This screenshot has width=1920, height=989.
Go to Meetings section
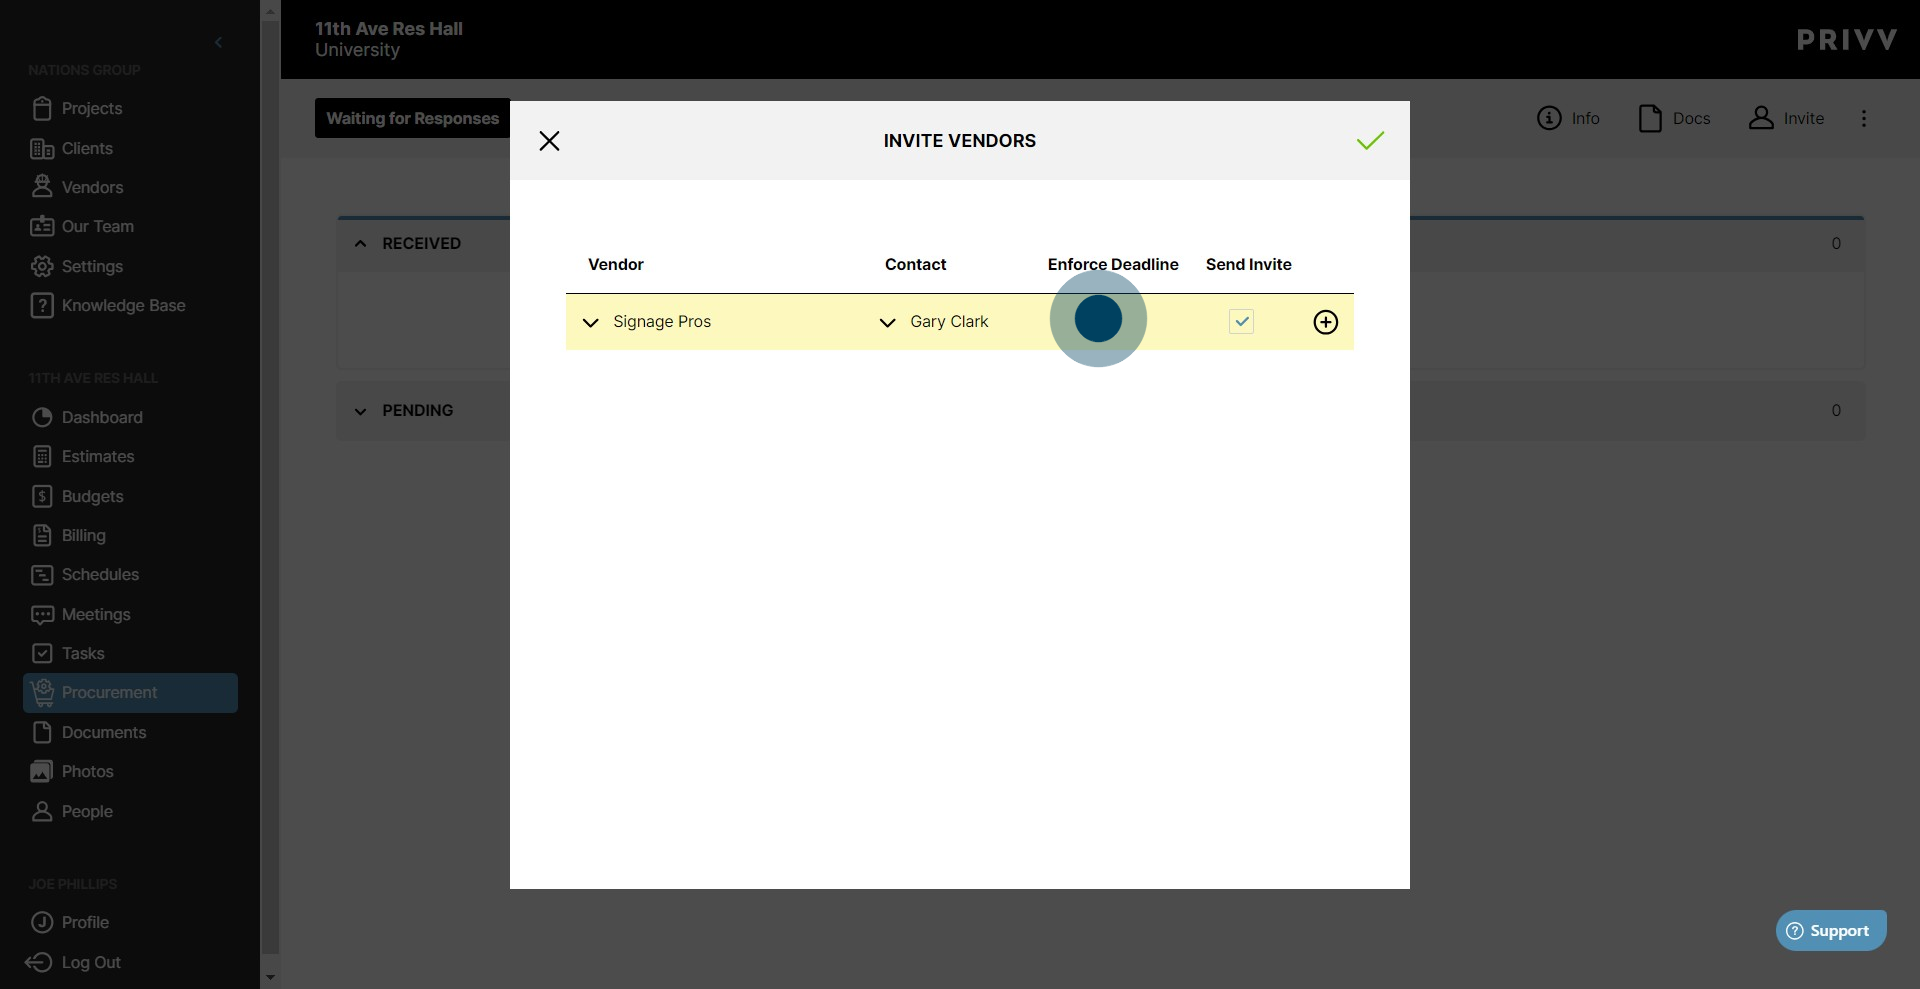pyautogui.click(x=96, y=614)
